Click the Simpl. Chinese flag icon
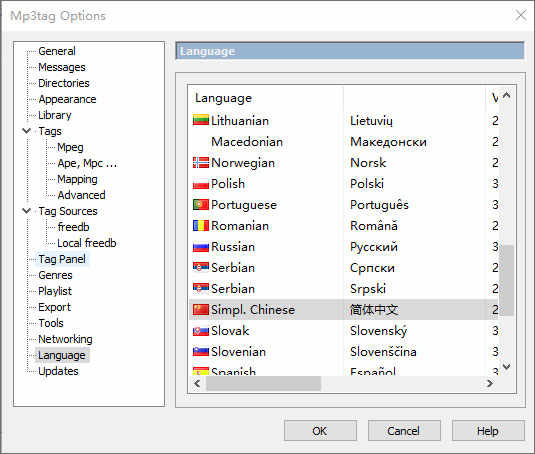Screen dimensions: 535x454 point(201,309)
